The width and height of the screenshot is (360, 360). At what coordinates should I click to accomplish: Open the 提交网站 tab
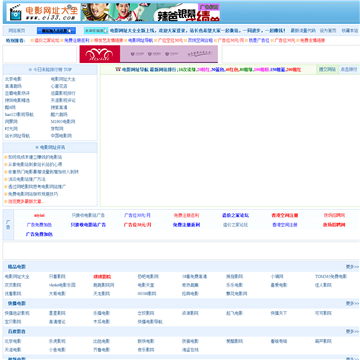[327, 69]
